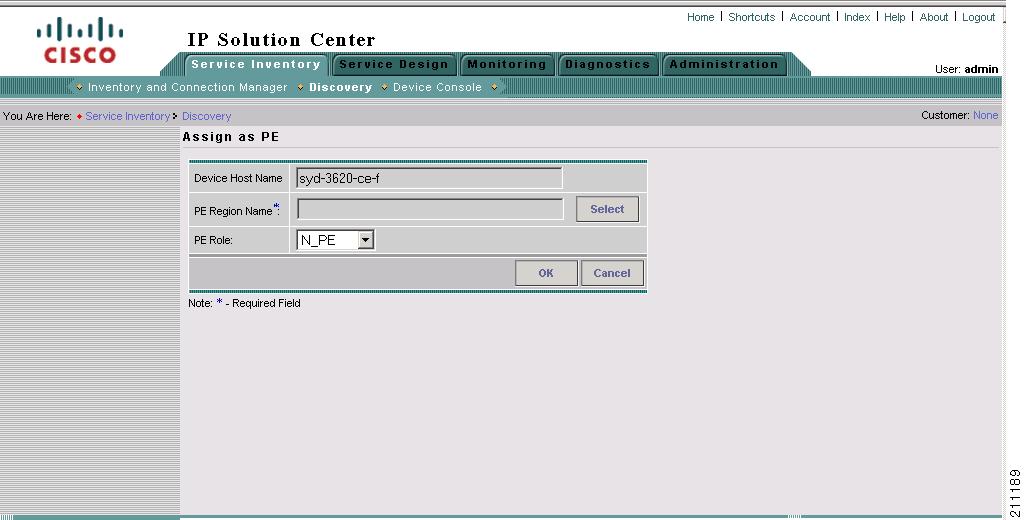Click the IP Solution Center title
Image resolution: width=1024 pixels, height=520 pixels.
(281, 40)
